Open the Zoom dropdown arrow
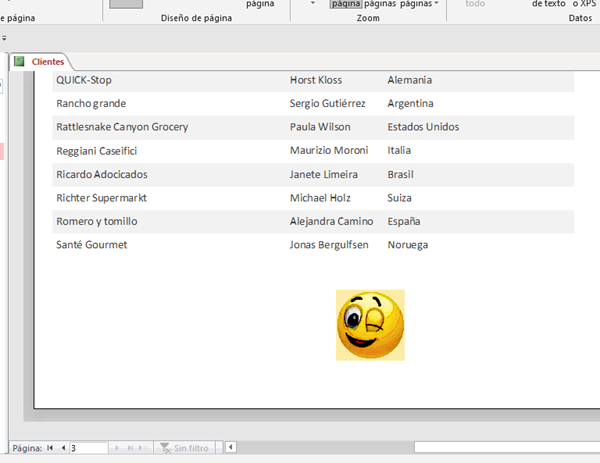Screen dimensions: 600x463 pyautogui.click(x=312, y=4)
